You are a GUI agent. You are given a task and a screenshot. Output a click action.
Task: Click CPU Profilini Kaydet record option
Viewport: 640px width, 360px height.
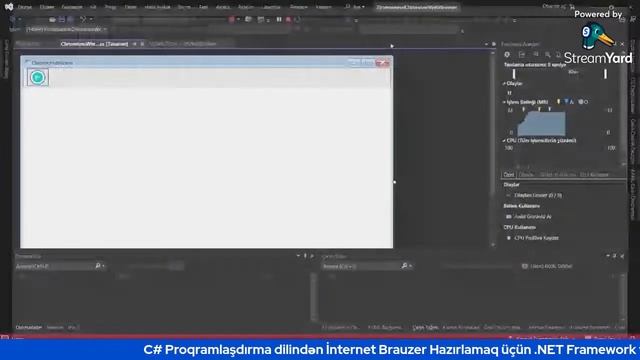click(536, 238)
